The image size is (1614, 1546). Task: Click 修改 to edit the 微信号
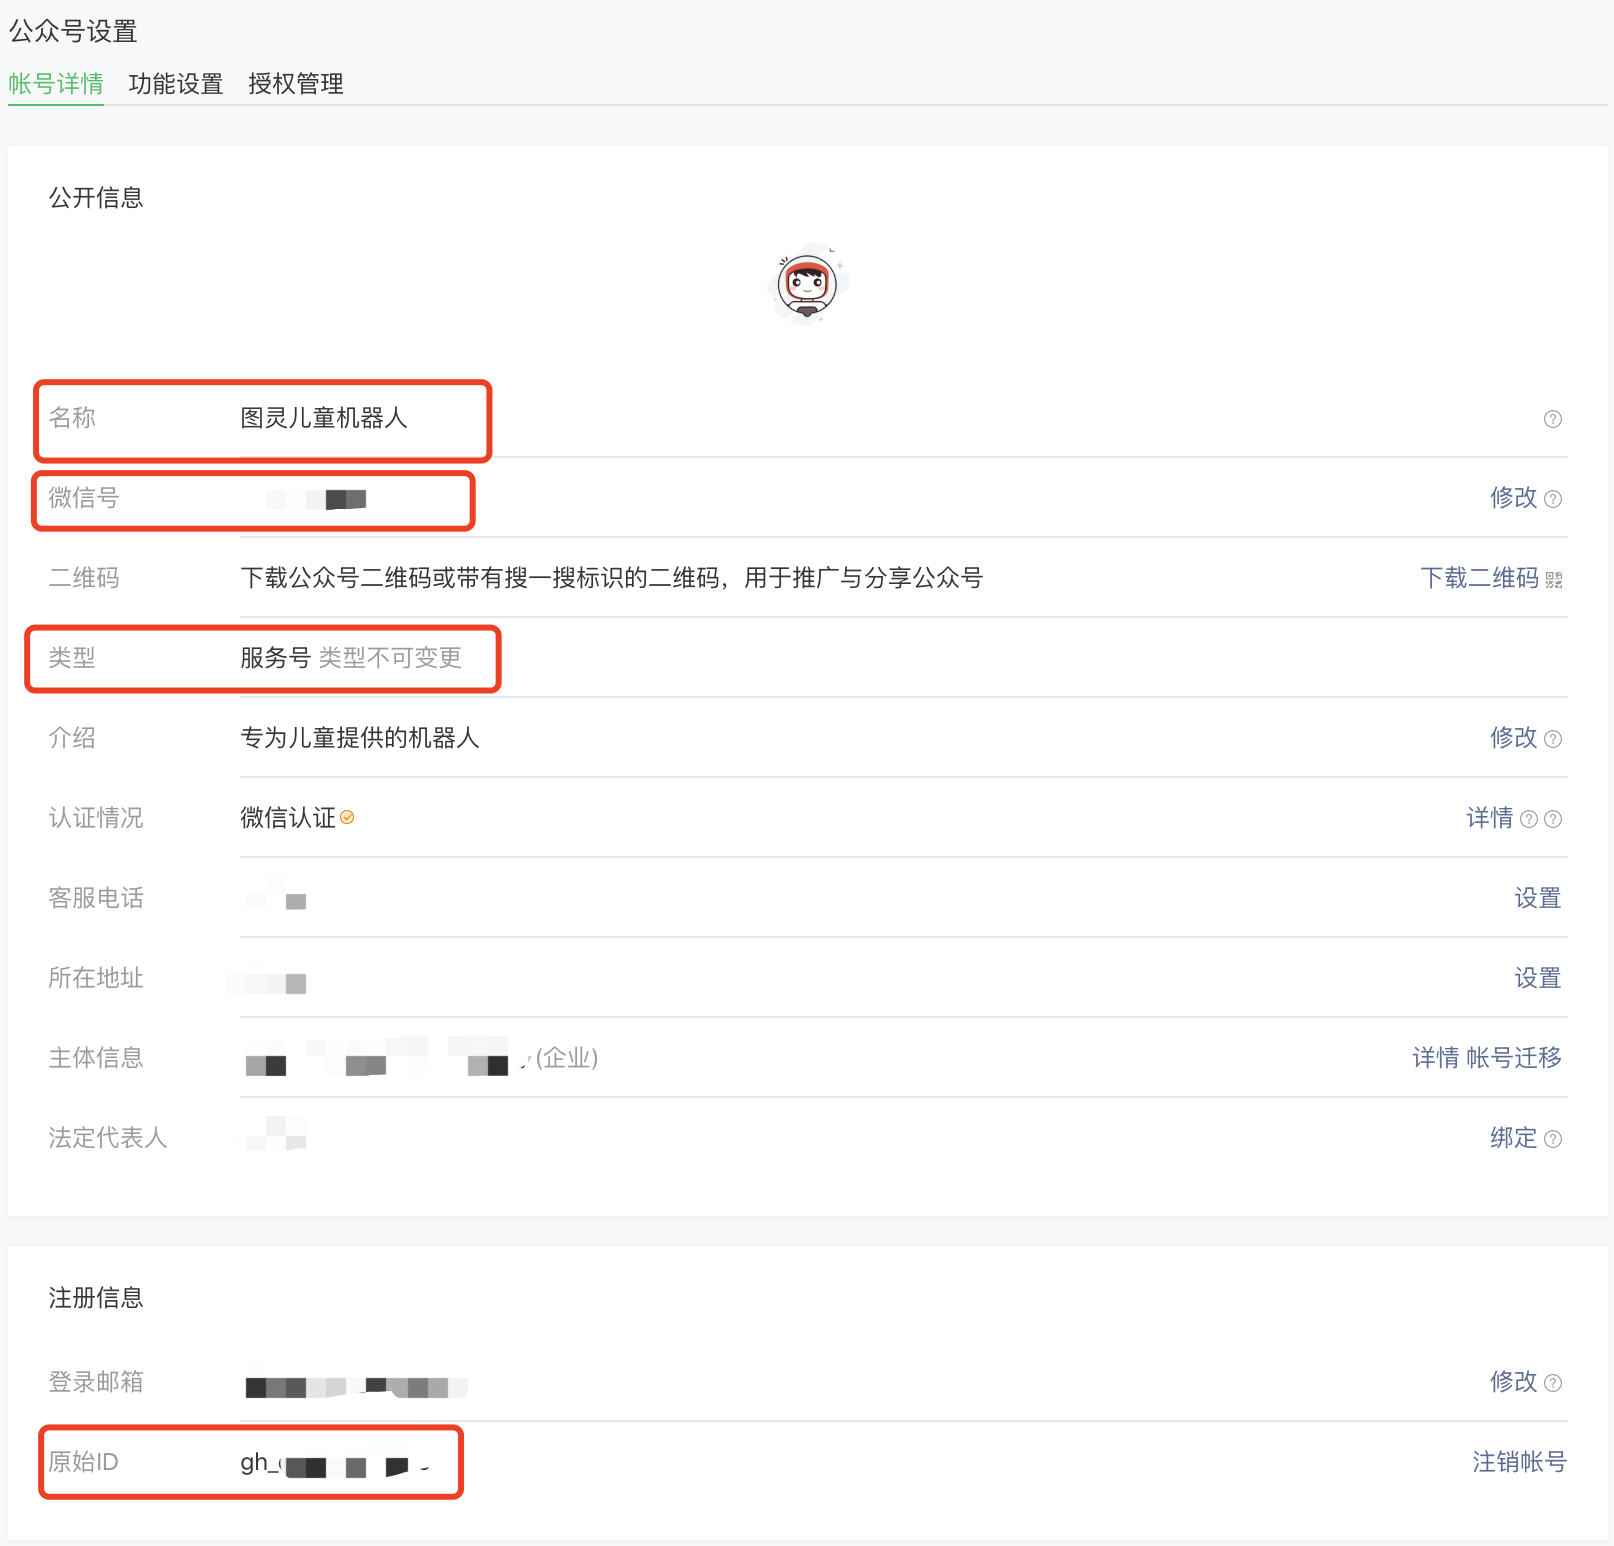(1512, 498)
